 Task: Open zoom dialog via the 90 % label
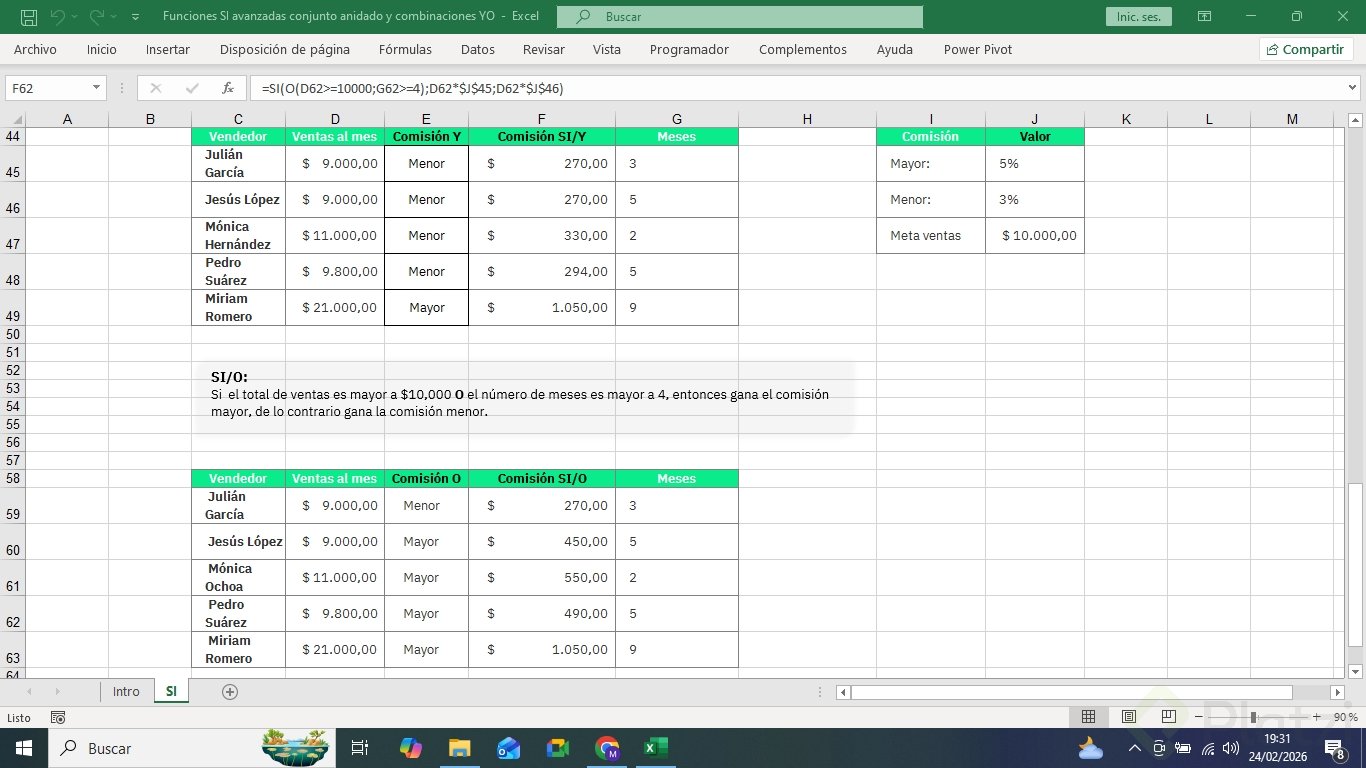click(1345, 717)
